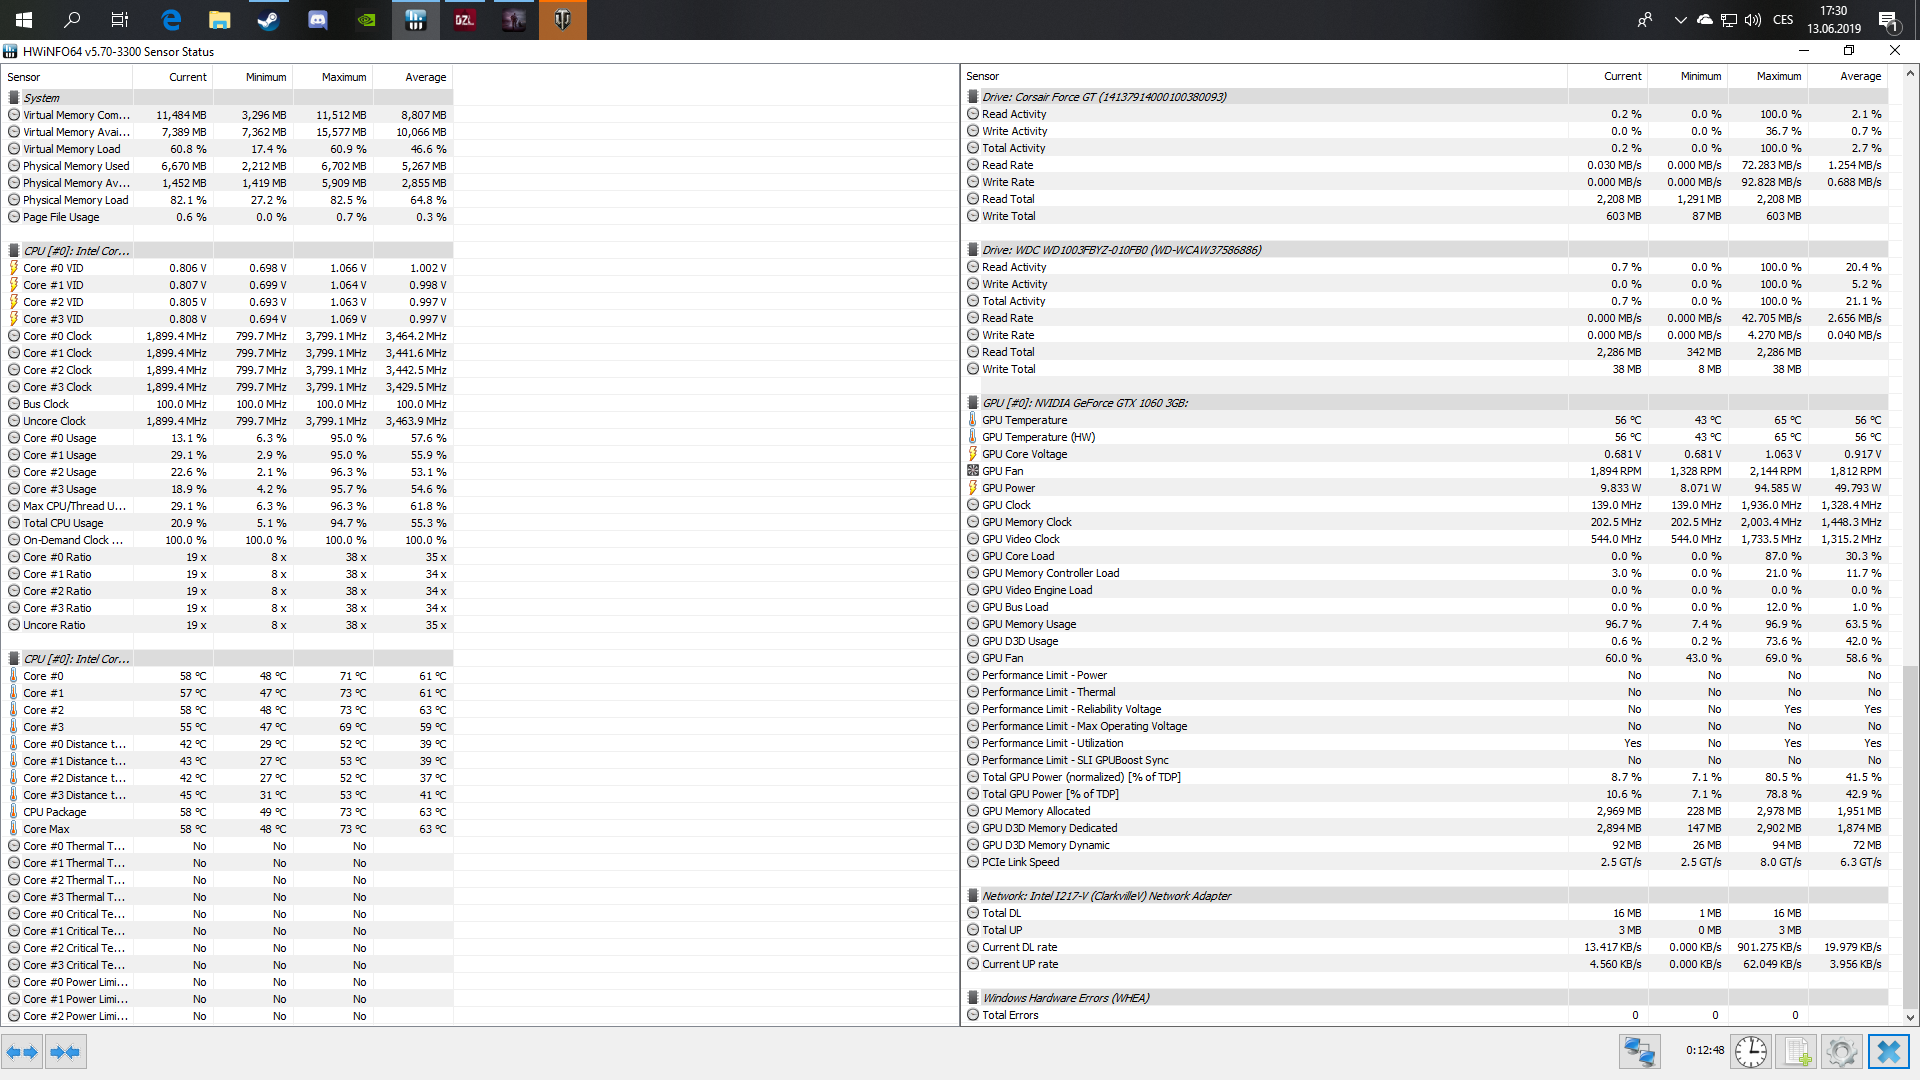Select the GPU Power sensor row
1920x1080 pixels.
coord(1008,488)
